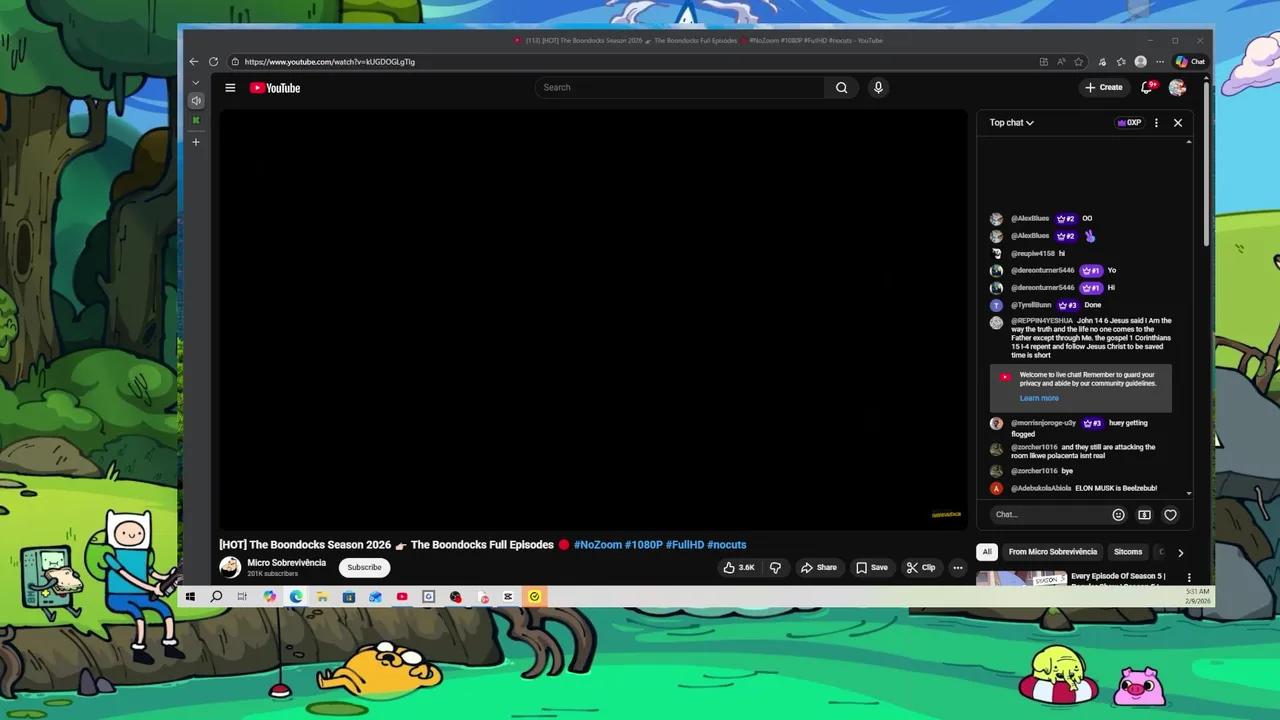The width and height of the screenshot is (1280, 720).
Task: Open Every Episode Of Season 5 video options
Action: click(x=1189, y=578)
